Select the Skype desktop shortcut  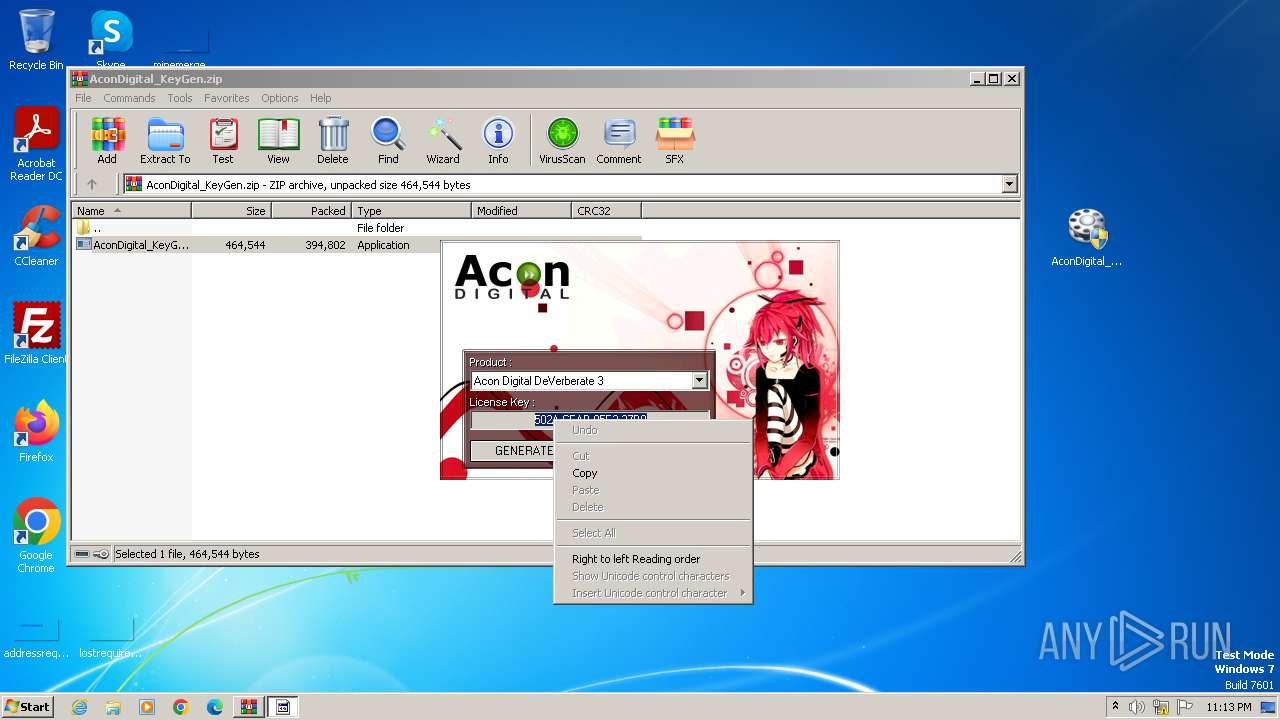(x=110, y=40)
